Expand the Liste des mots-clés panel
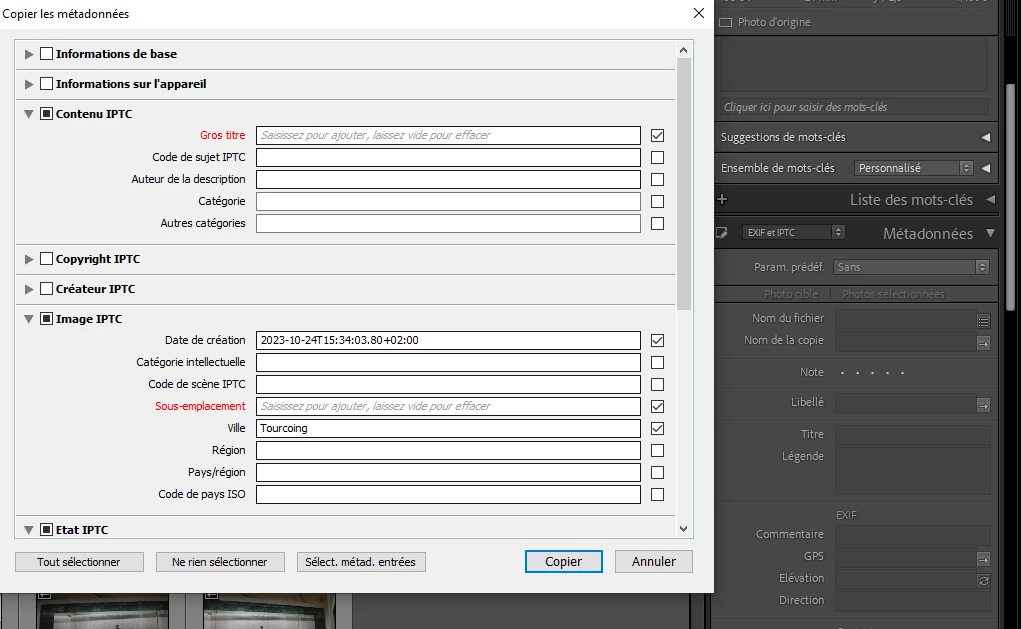The width and height of the screenshot is (1021, 629). coord(990,199)
